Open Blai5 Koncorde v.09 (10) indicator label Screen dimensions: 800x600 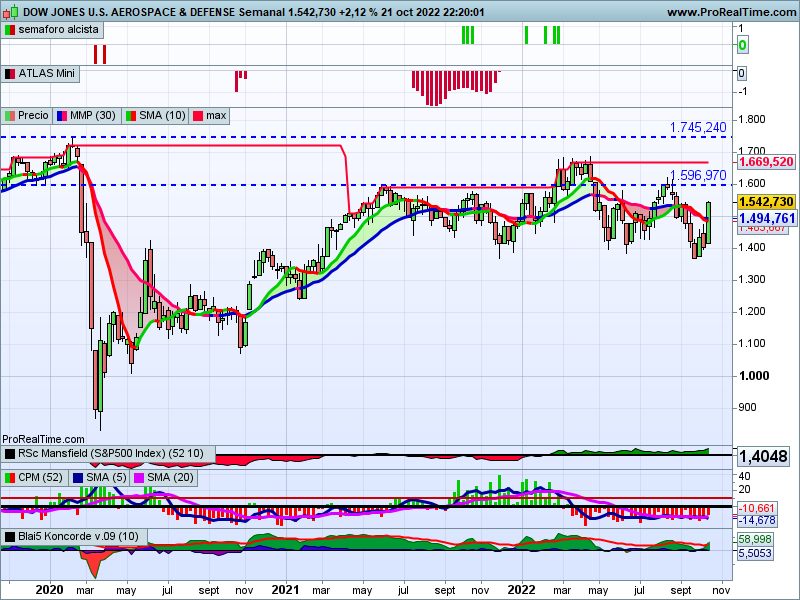(78, 536)
